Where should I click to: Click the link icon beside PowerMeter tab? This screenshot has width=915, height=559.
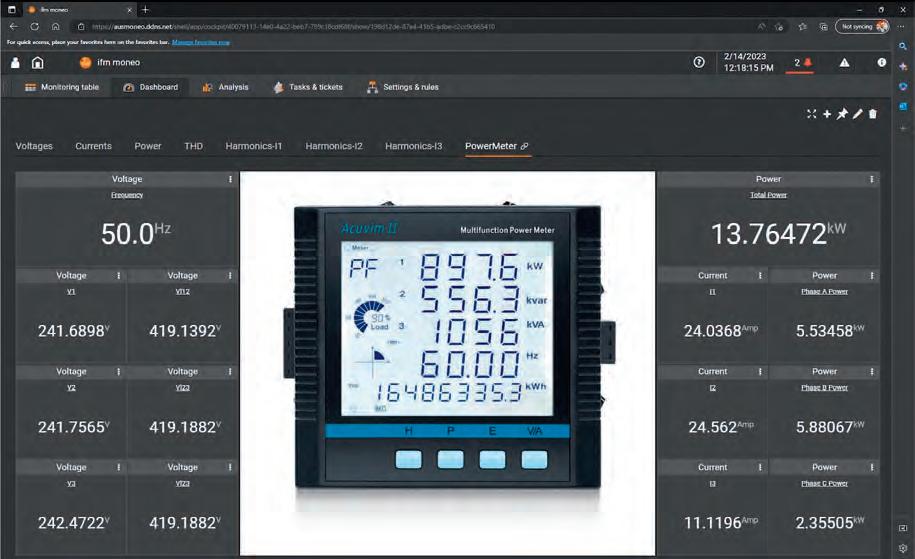point(524,146)
